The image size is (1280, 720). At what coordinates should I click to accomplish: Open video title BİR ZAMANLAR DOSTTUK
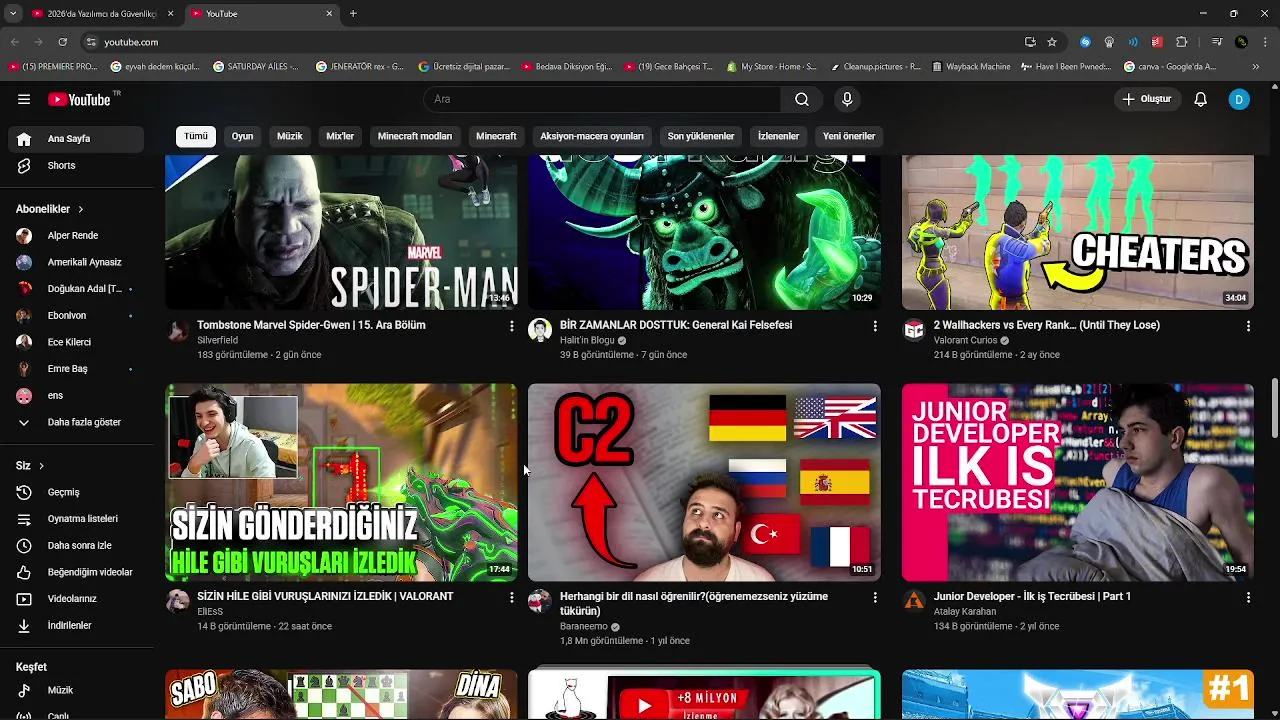pyautogui.click(x=676, y=325)
